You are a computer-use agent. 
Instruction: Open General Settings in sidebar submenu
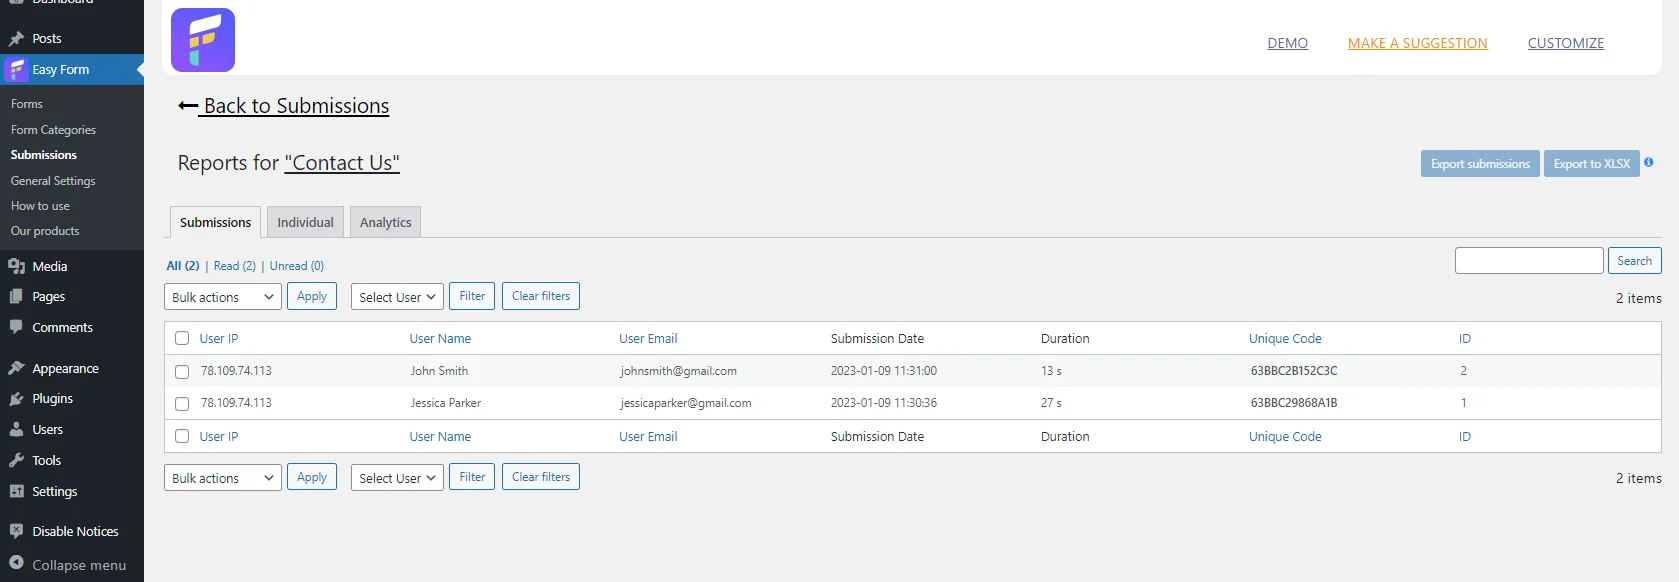tap(53, 181)
